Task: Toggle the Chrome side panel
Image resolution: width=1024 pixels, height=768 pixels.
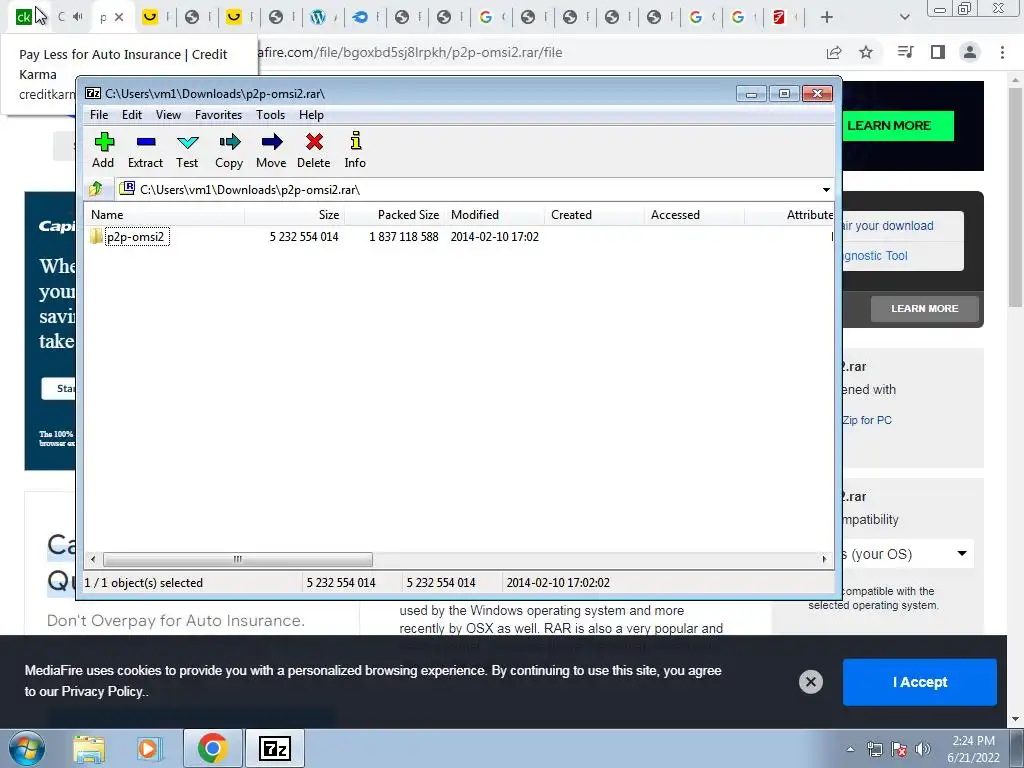Action: point(938,52)
